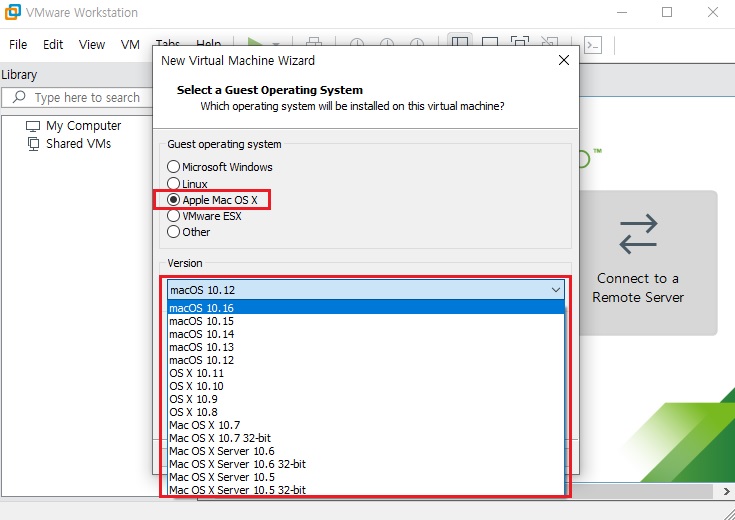Viewport: 735px width, 520px height.
Task: Close the New Virtual Machine Wizard dialog
Action: click(564, 60)
